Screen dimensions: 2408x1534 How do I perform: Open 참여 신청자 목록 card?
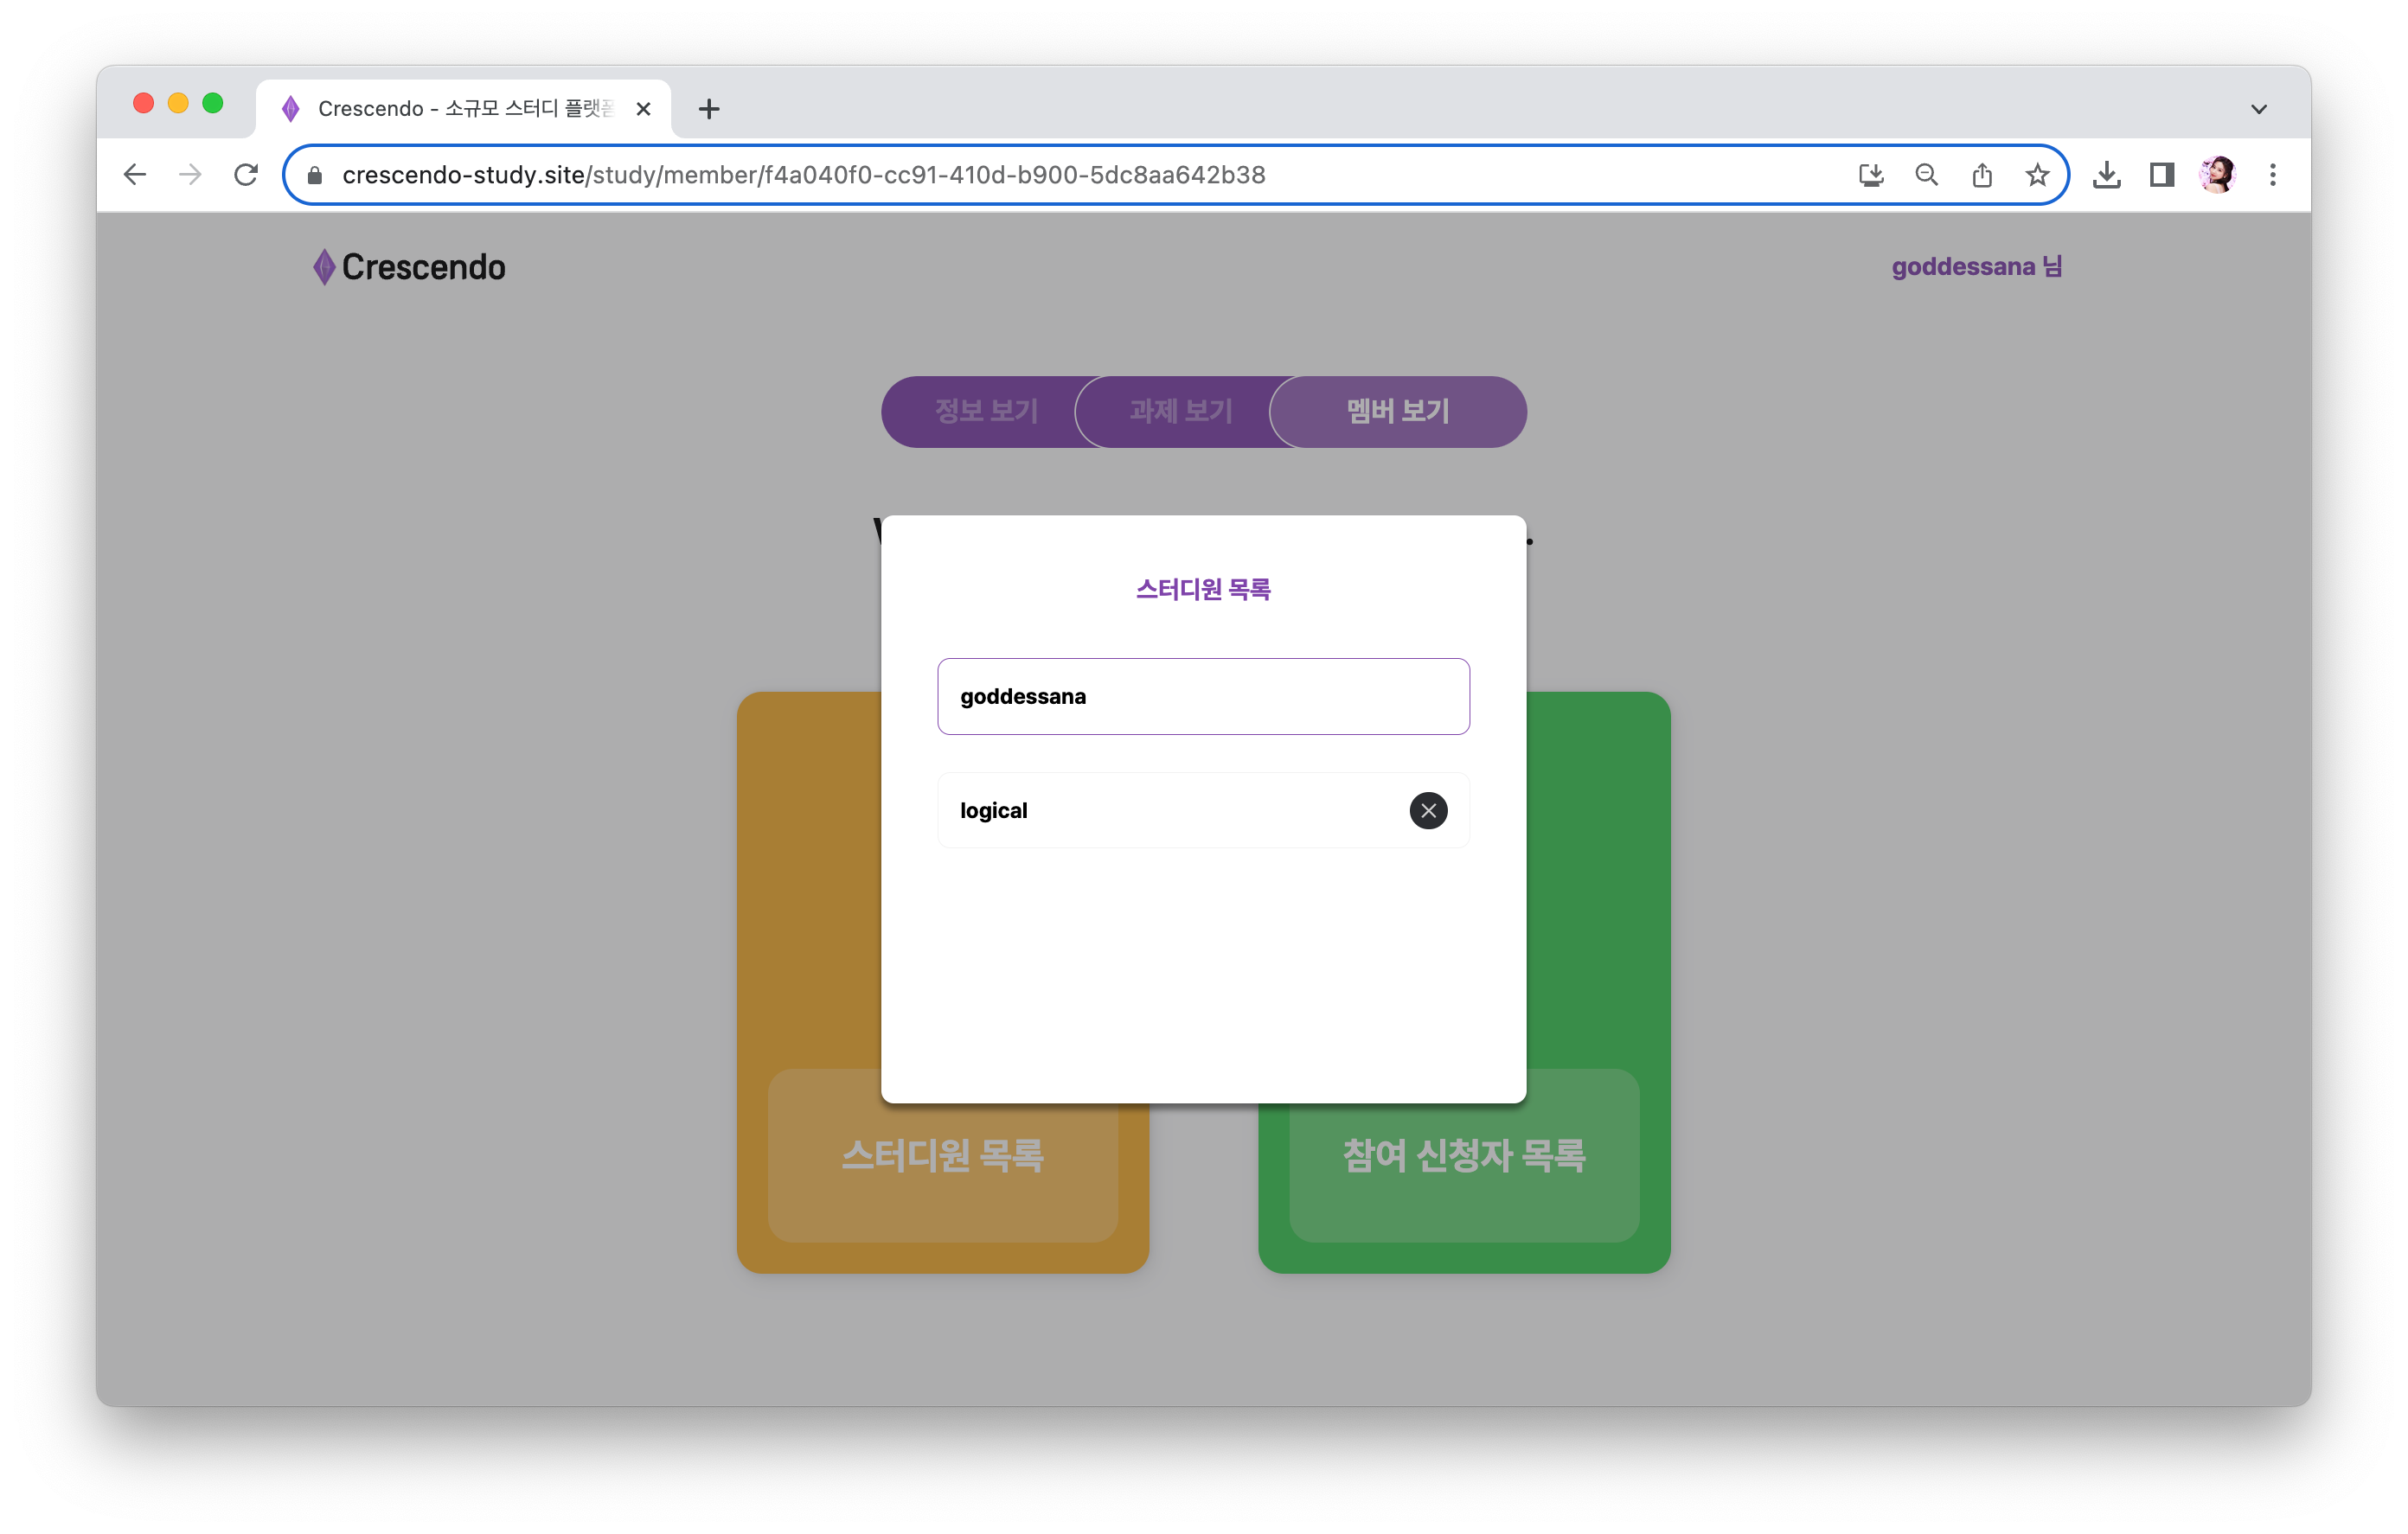click(x=1463, y=1155)
